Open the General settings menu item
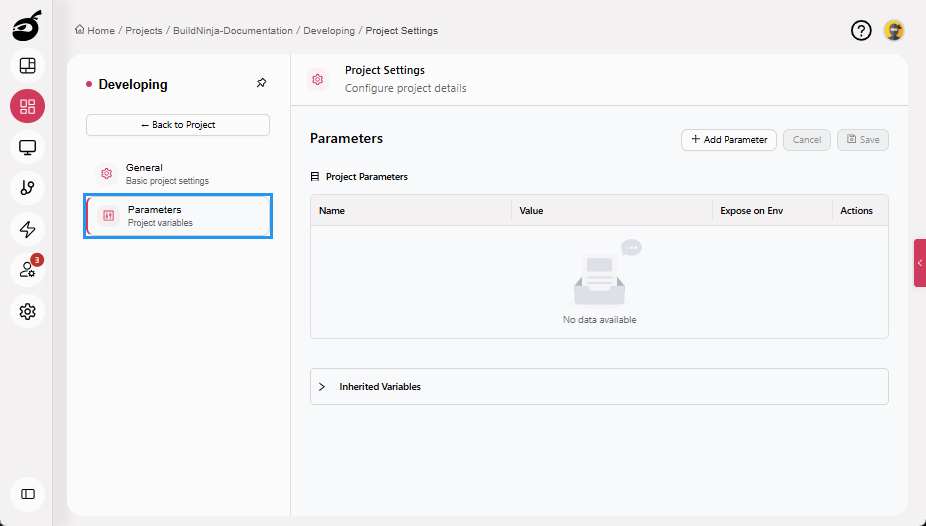This screenshot has height=526, width=926. [x=178, y=174]
